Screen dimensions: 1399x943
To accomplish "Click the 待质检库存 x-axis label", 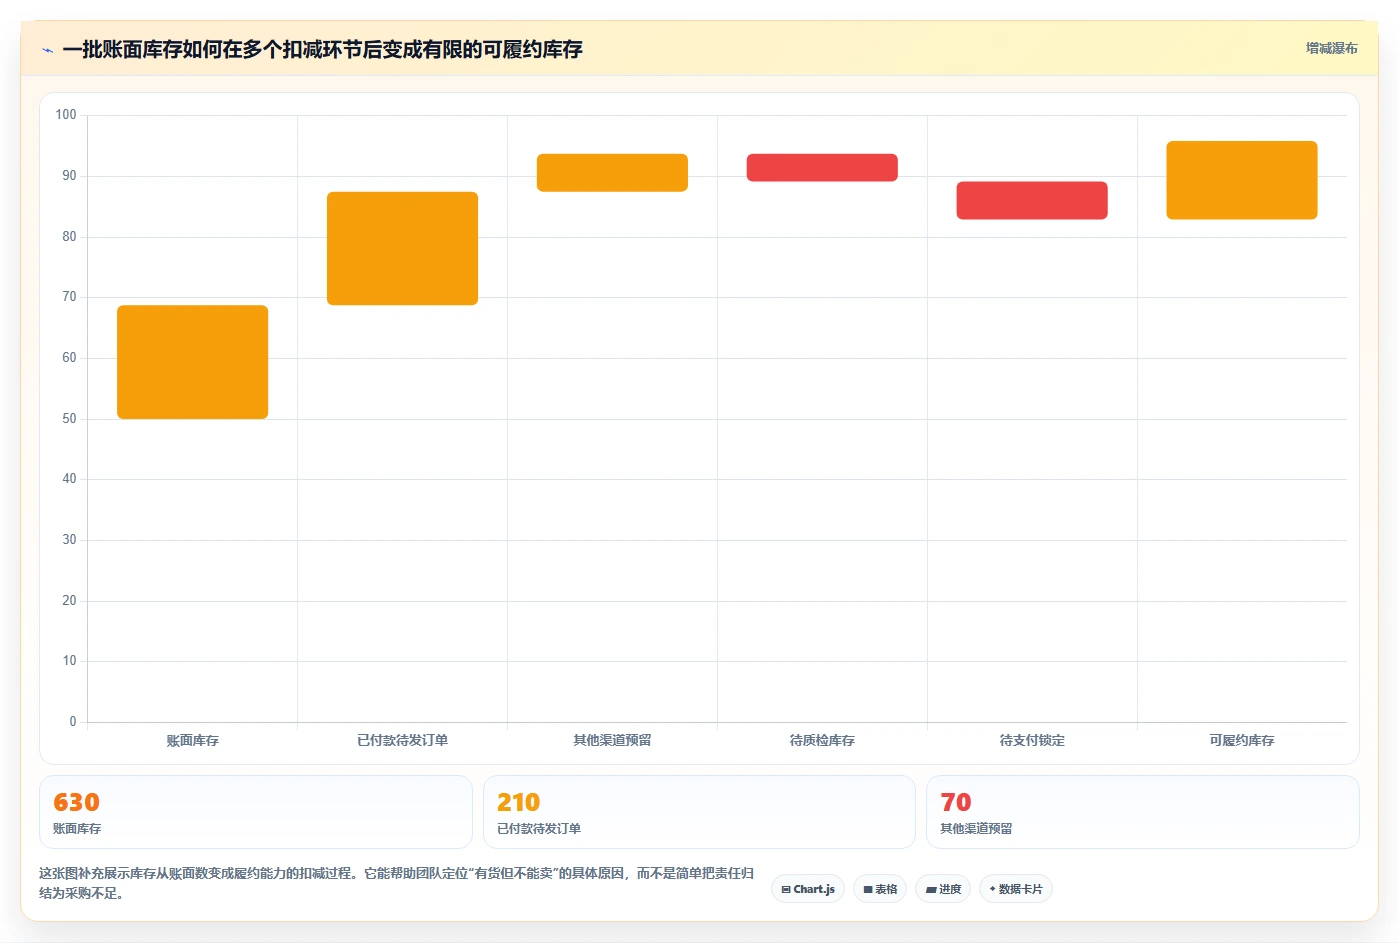I will (822, 740).
